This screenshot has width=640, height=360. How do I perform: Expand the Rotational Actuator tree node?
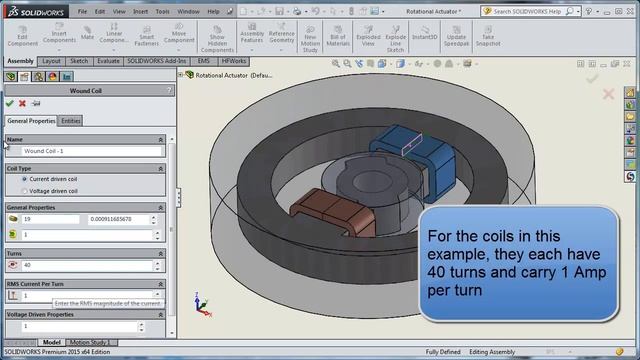click(180, 75)
